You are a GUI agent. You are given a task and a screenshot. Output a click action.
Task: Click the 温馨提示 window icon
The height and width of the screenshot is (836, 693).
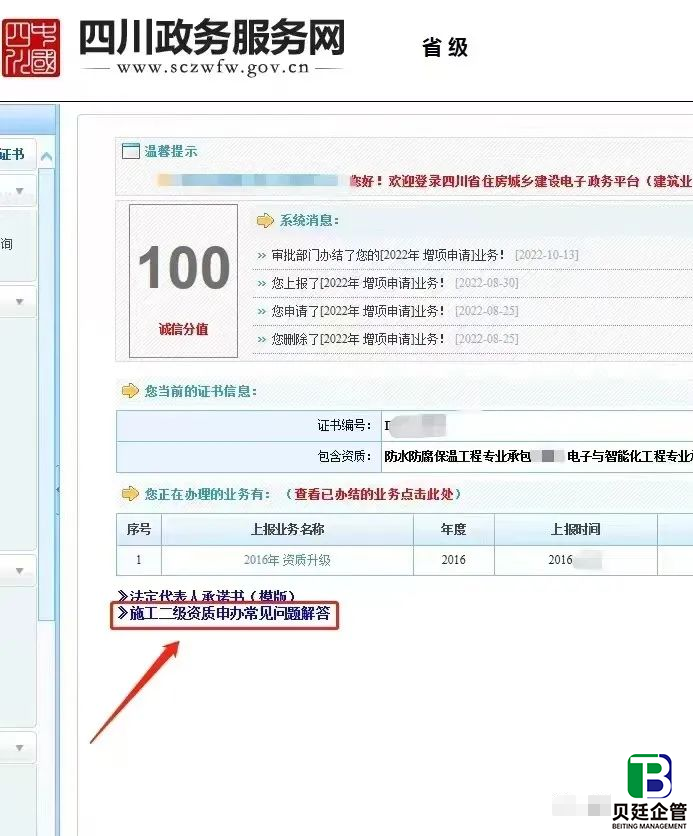[131, 151]
